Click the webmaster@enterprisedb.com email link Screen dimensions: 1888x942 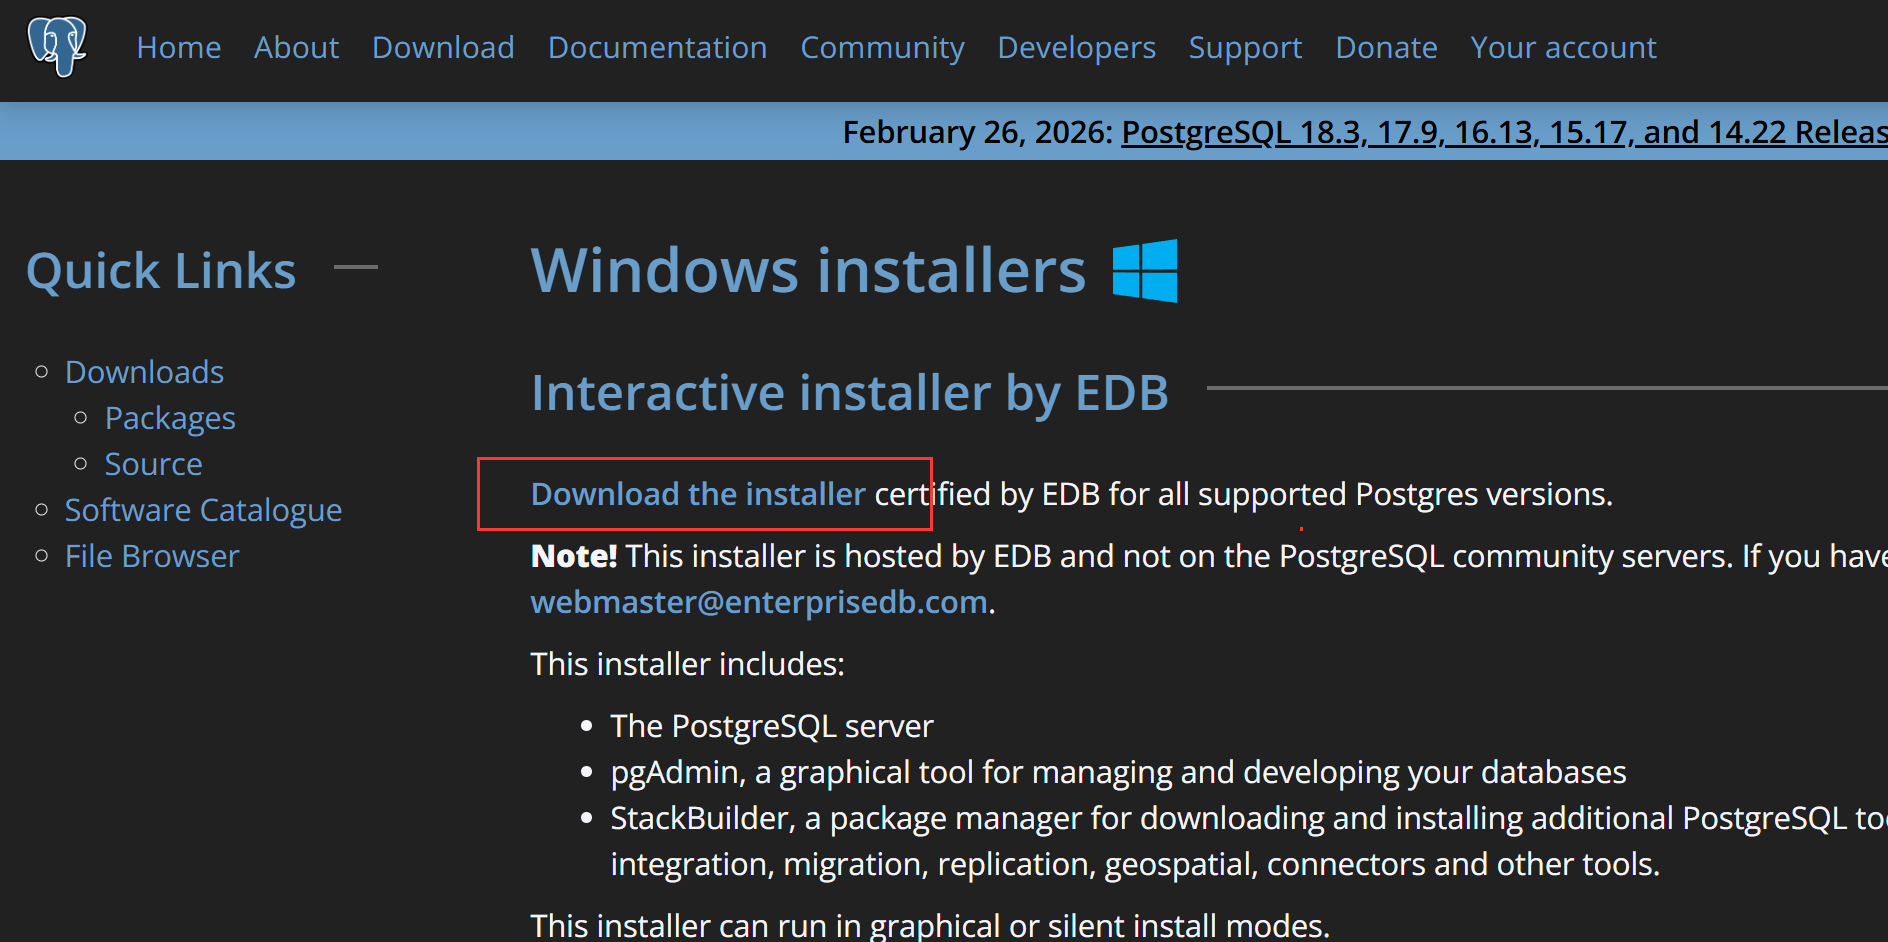point(759,602)
